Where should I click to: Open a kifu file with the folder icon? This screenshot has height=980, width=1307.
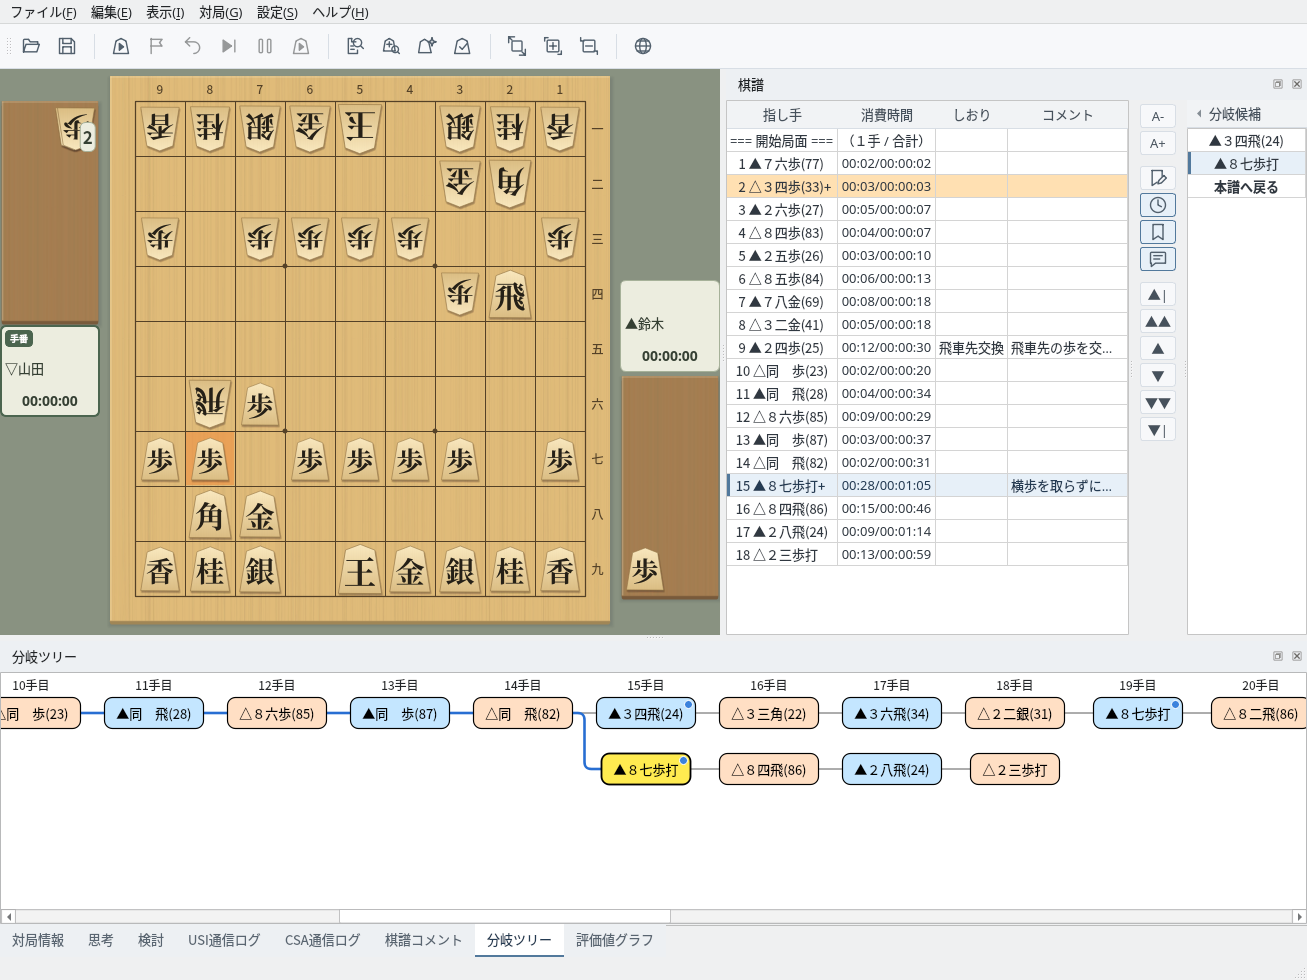31,46
